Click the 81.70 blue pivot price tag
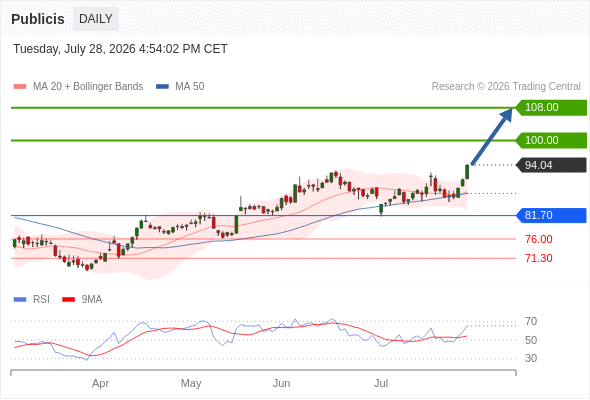590x400 pixels. tap(551, 216)
